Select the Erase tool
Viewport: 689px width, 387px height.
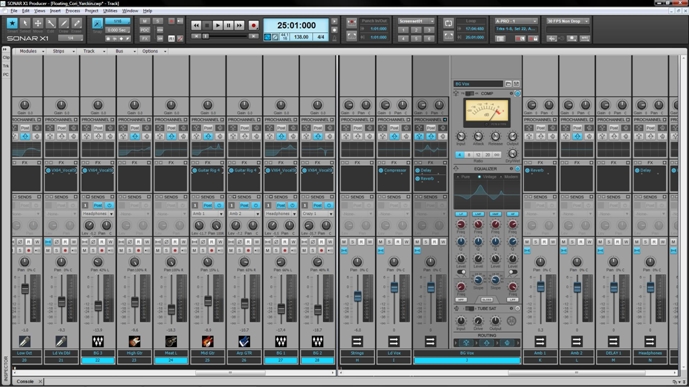coord(77,23)
